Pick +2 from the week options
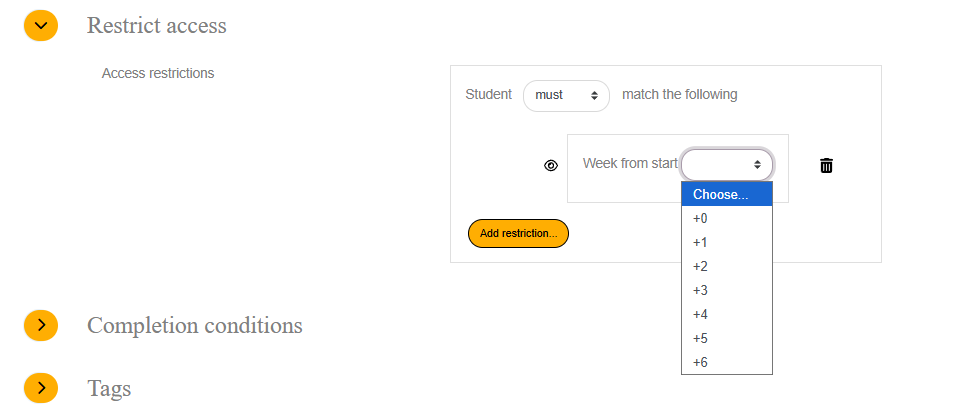 click(x=727, y=266)
